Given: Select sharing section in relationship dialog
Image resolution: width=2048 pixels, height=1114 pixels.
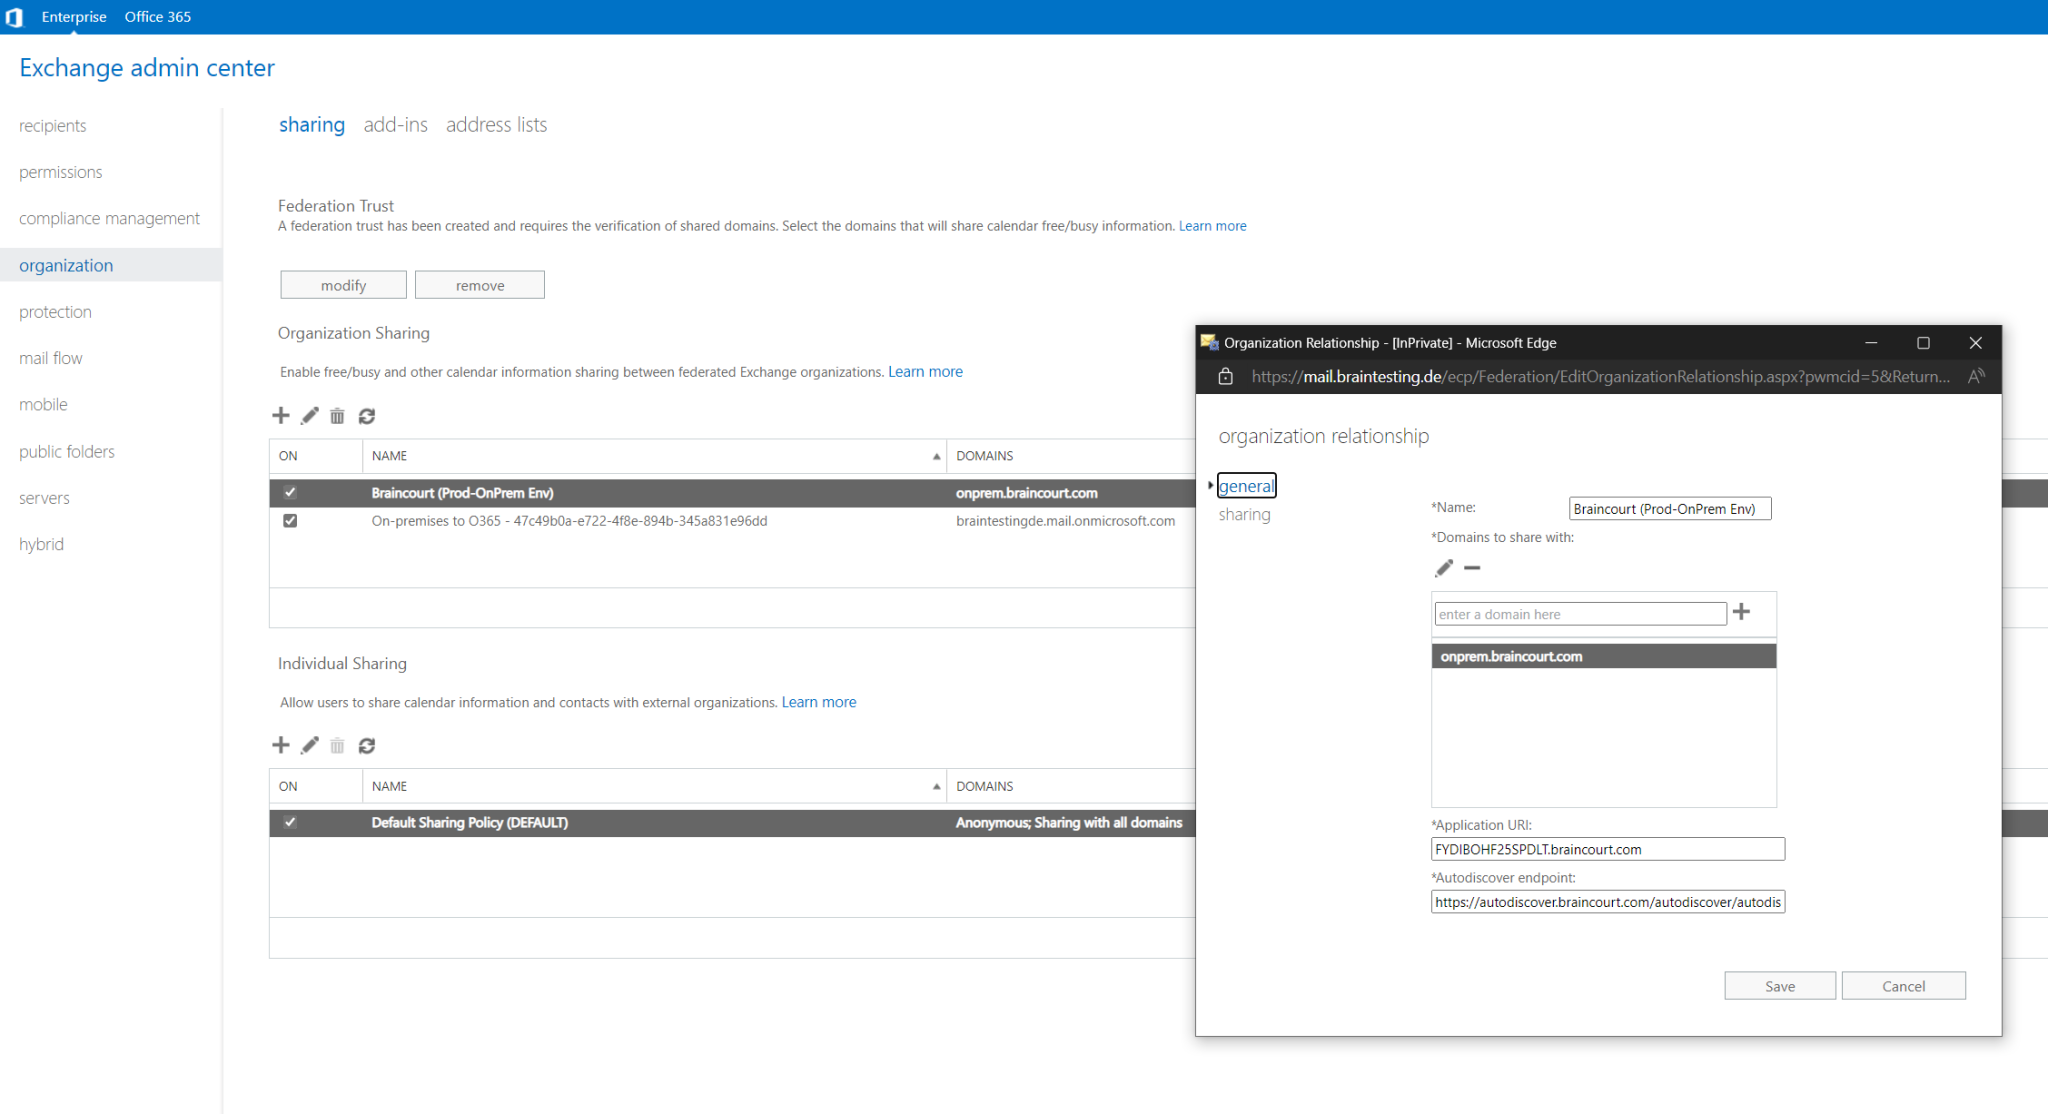Looking at the screenshot, I should 1244,514.
